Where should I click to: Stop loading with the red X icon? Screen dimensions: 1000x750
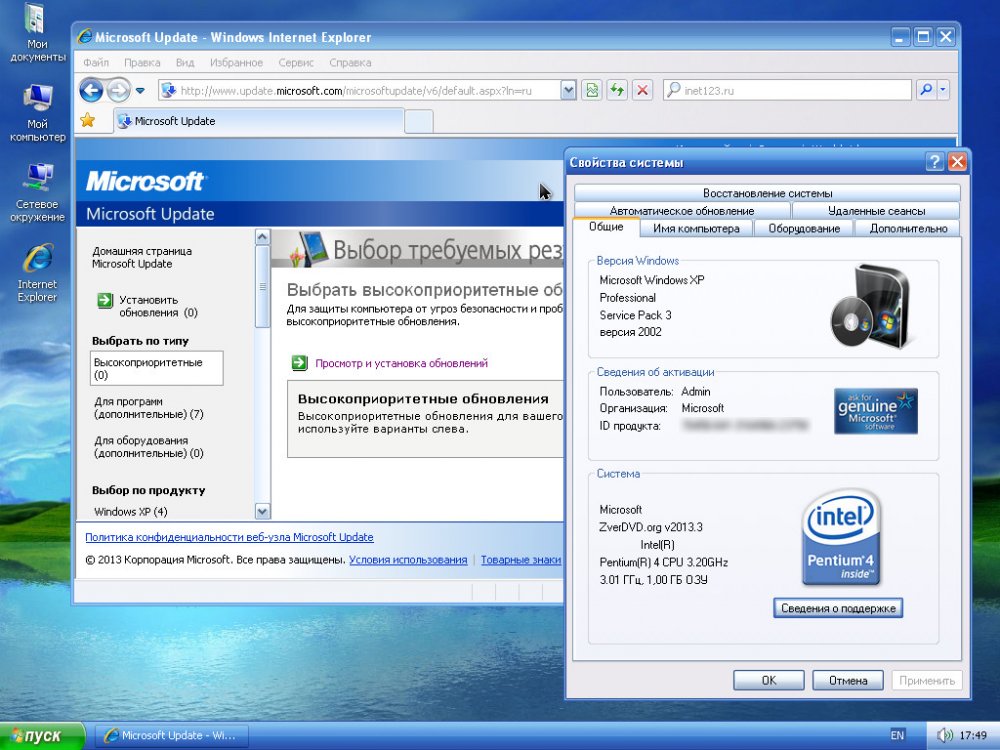[x=642, y=91]
